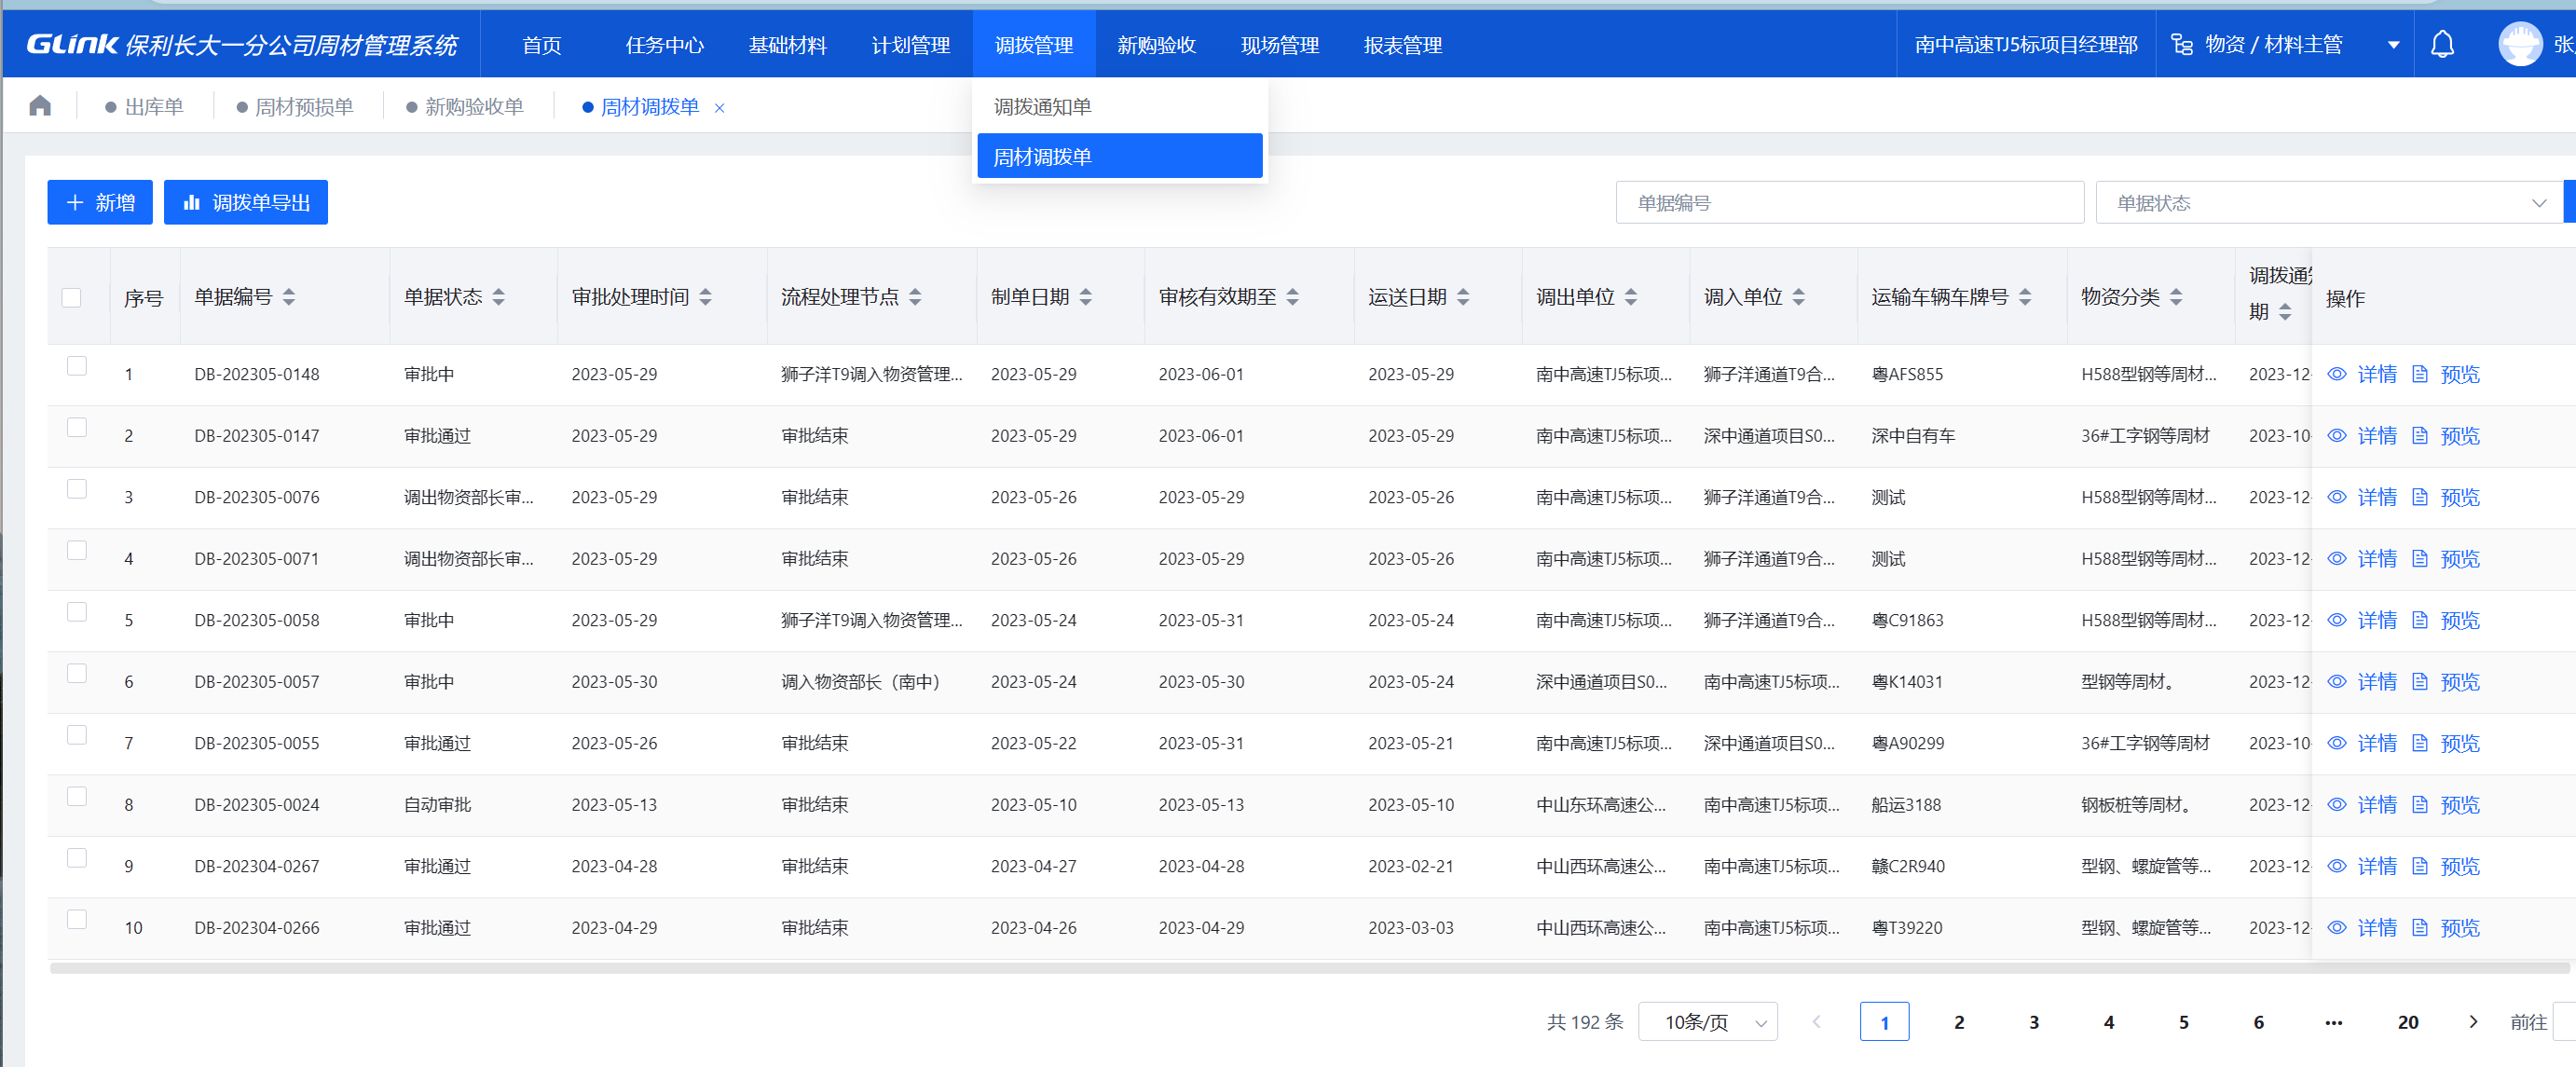The height and width of the screenshot is (1067, 2576).
Task: Open the 10条/页 page size dropdown
Action: (1708, 1022)
